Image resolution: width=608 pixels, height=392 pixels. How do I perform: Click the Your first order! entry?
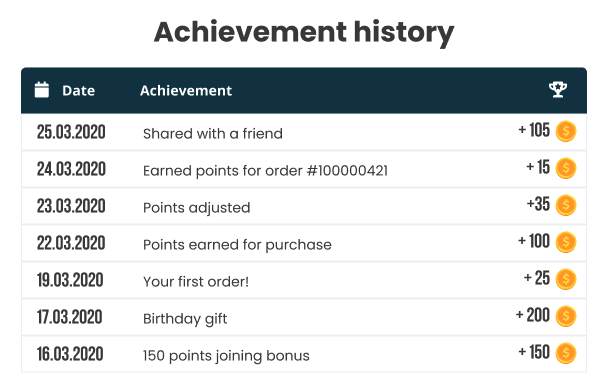click(196, 281)
